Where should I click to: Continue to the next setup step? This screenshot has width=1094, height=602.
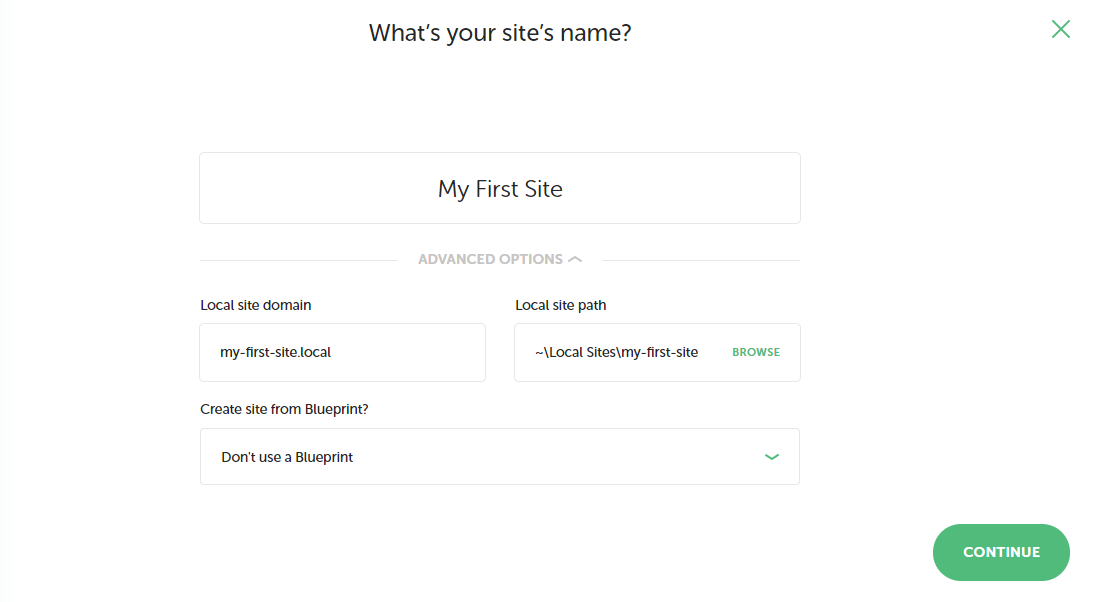pyautogui.click(x=1001, y=552)
